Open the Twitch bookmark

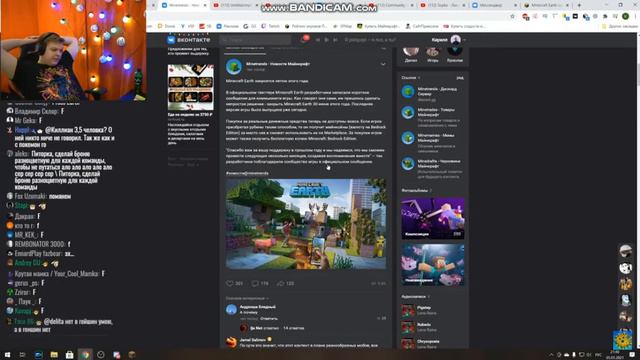270,26
